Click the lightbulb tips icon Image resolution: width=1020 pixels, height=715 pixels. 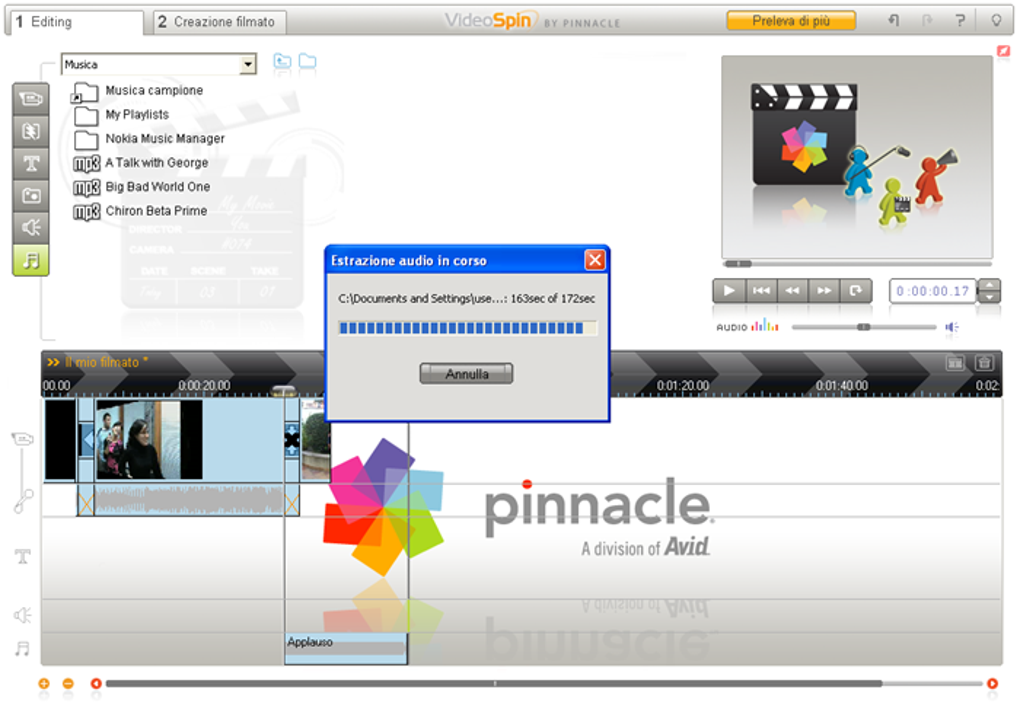(996, 21)
